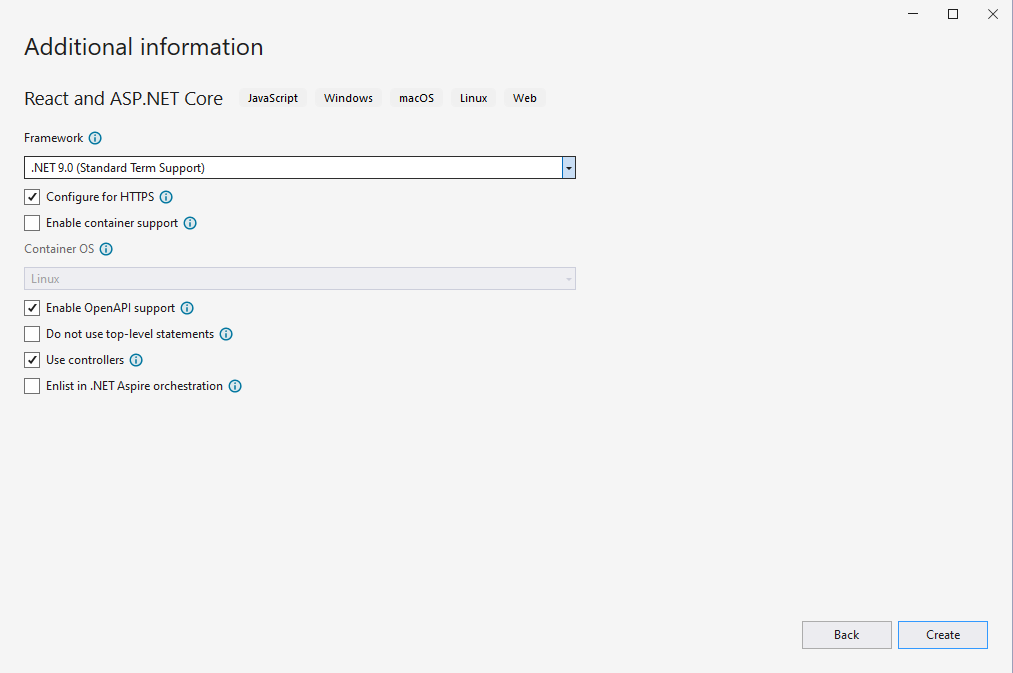1013x673 pixels.
Task: Check Do not use top-level statements
Action: 32,334
